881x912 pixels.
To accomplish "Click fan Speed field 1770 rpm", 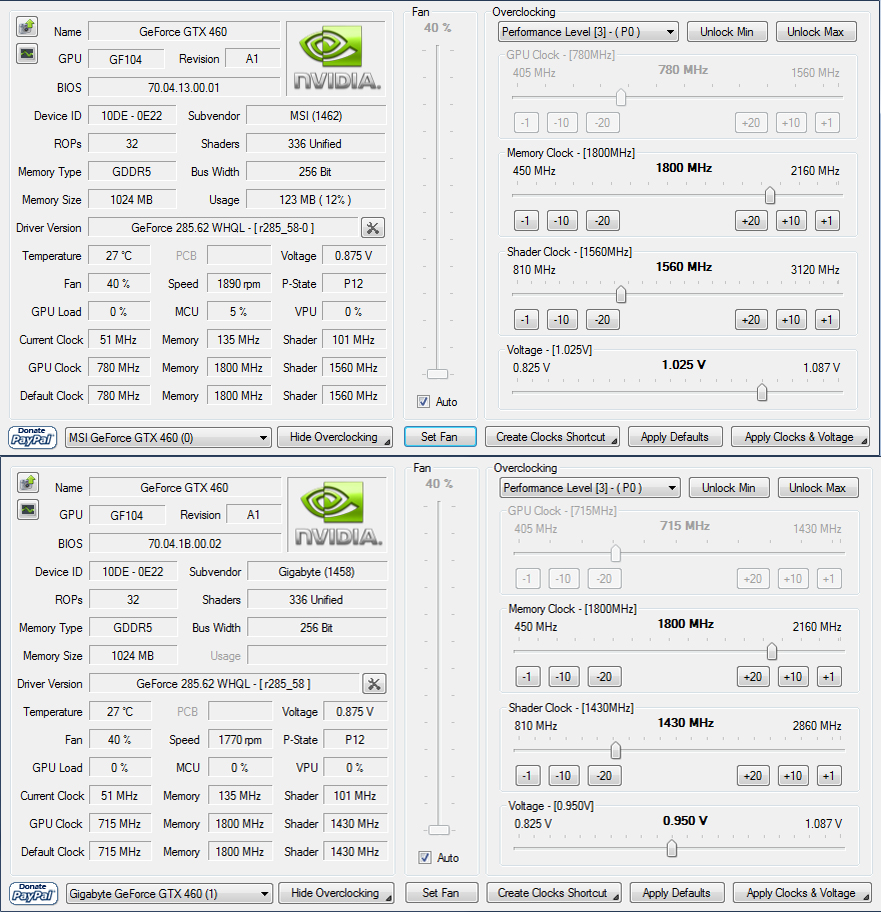I will (x=240, y=740).
